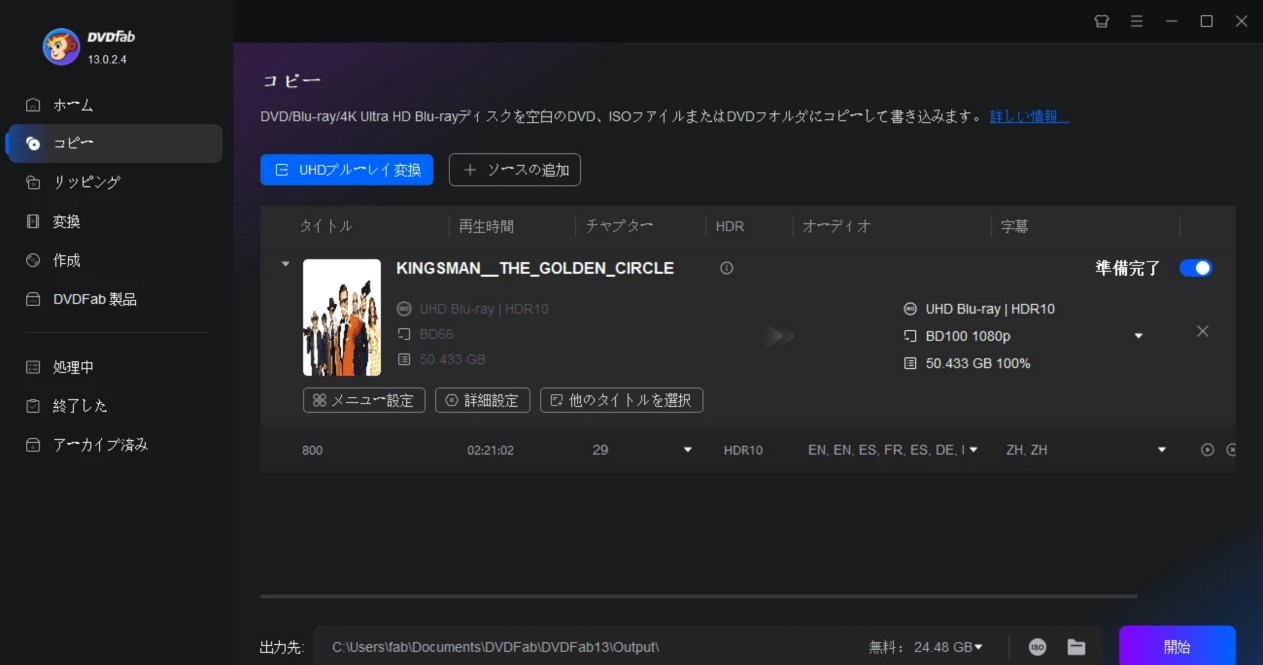The width and height of the screenshot is (1263, 665).
Task: Preview title 800 with play icon
Action: pos(1207,450)
